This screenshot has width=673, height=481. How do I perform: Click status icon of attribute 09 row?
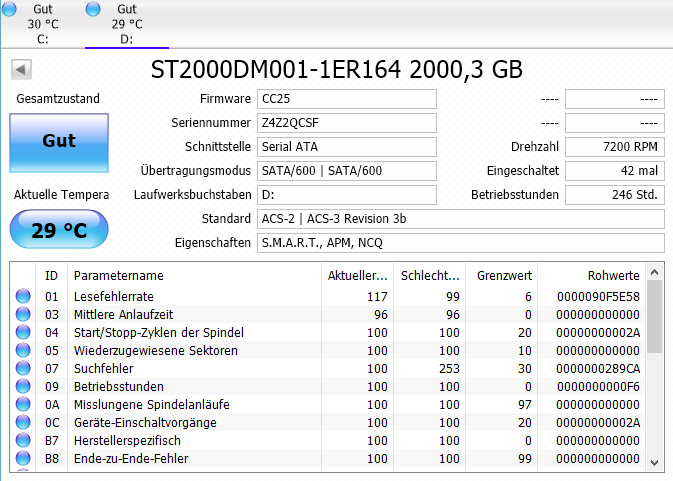tap(23, 386)
